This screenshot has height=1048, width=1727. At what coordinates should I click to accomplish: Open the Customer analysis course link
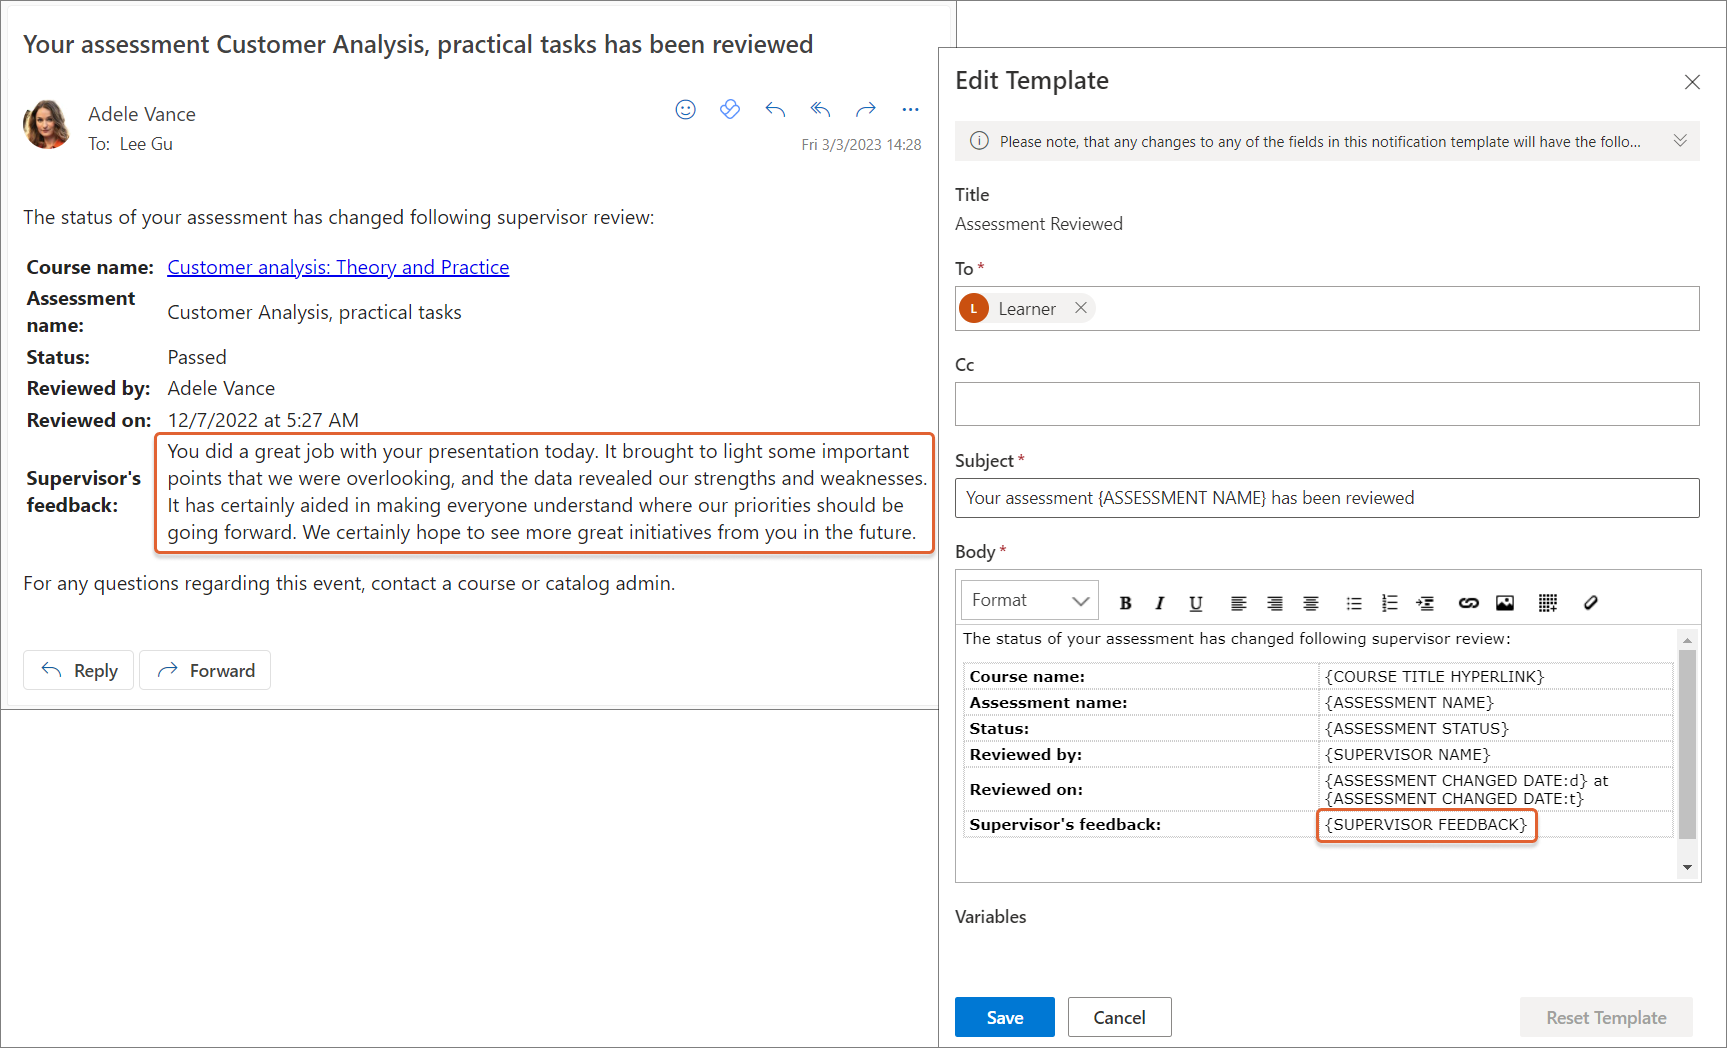point(338,267)
